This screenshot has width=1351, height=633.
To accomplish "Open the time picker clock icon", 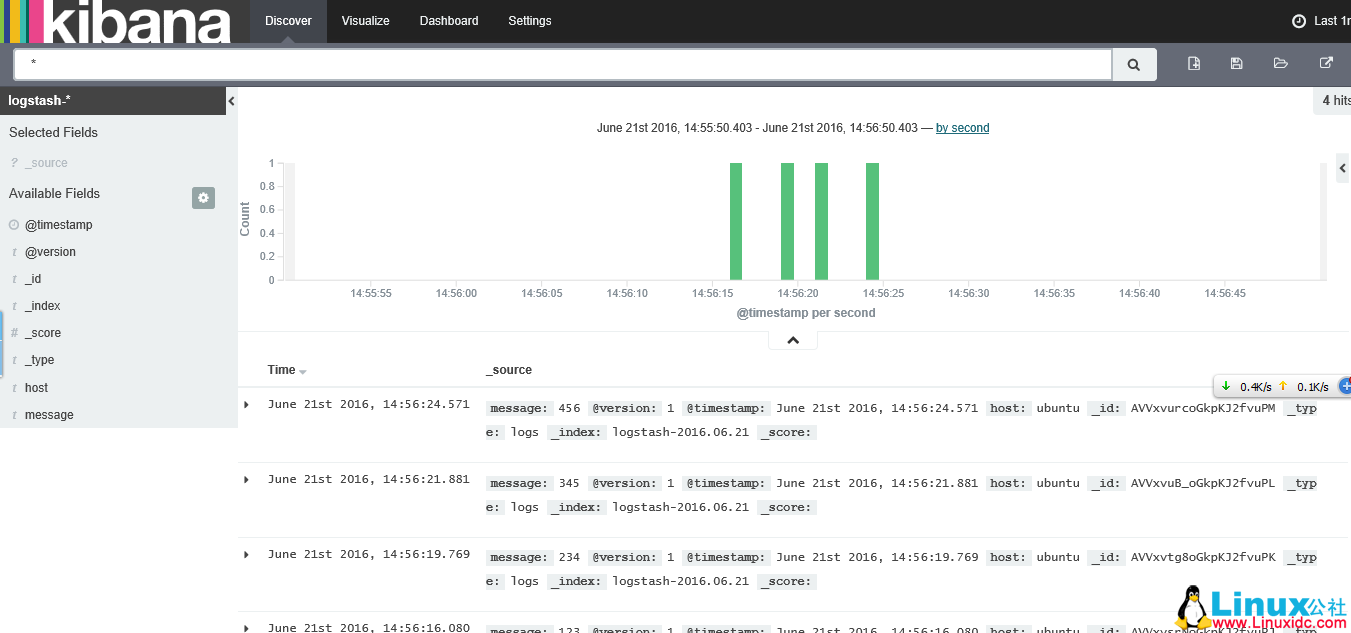I will tap(1297, 20).
